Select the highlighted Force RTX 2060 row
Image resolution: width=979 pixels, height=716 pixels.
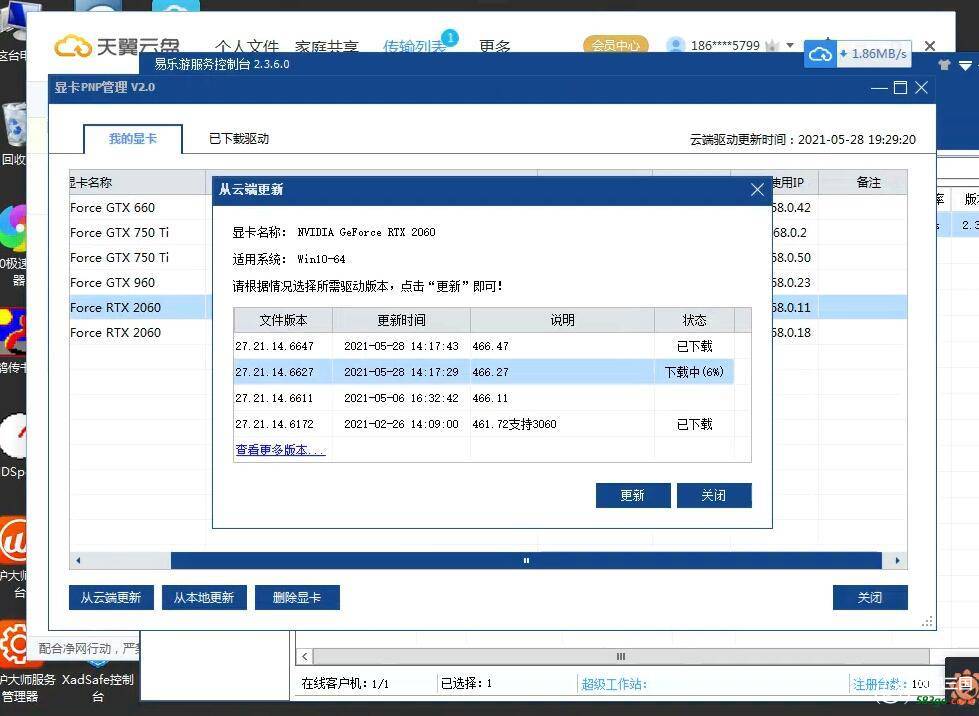(140, 307)
